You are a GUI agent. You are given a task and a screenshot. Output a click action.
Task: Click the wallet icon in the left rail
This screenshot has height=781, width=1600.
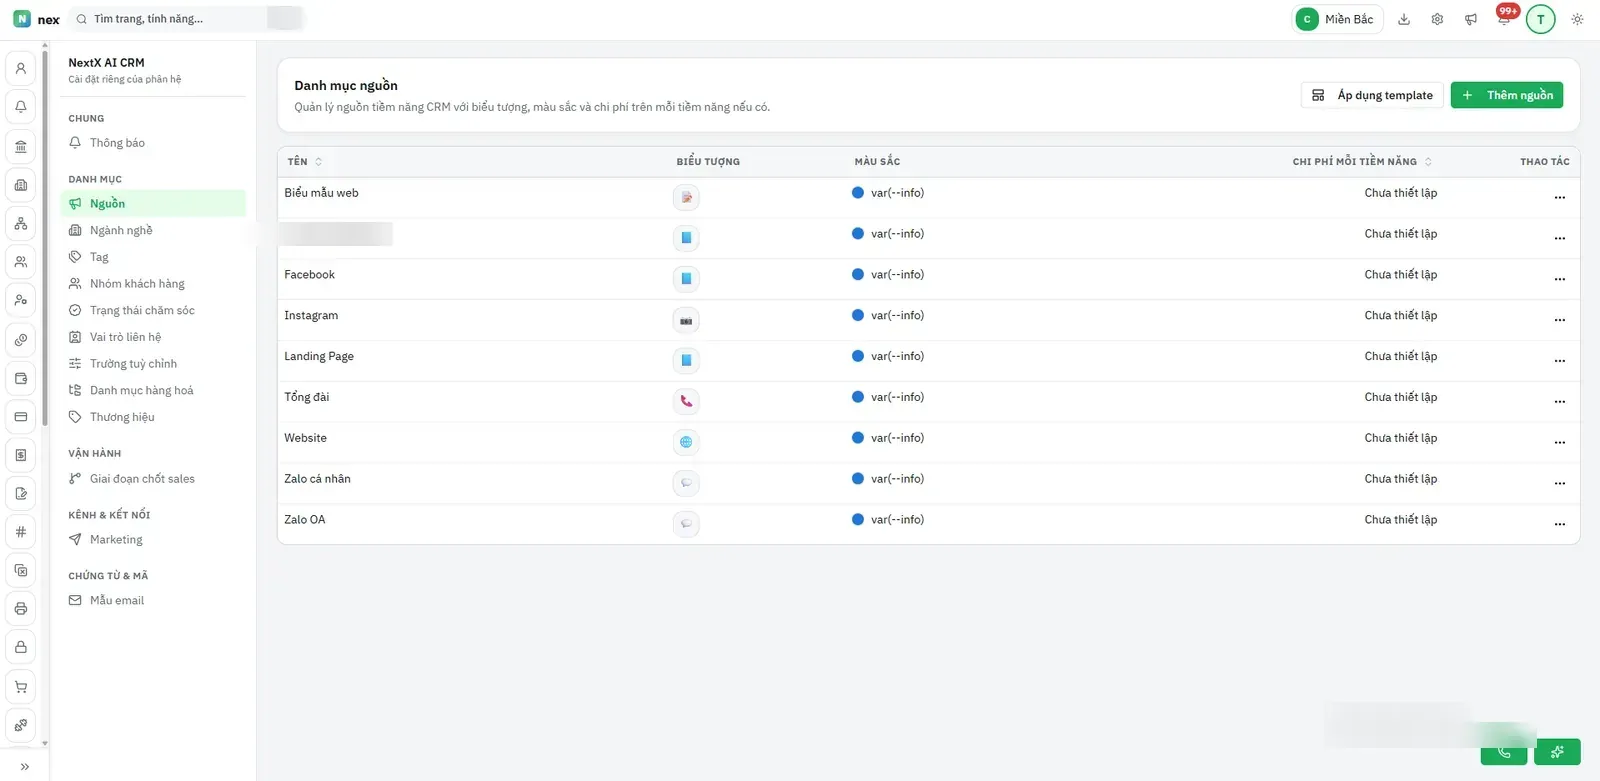tap(21, 378)
